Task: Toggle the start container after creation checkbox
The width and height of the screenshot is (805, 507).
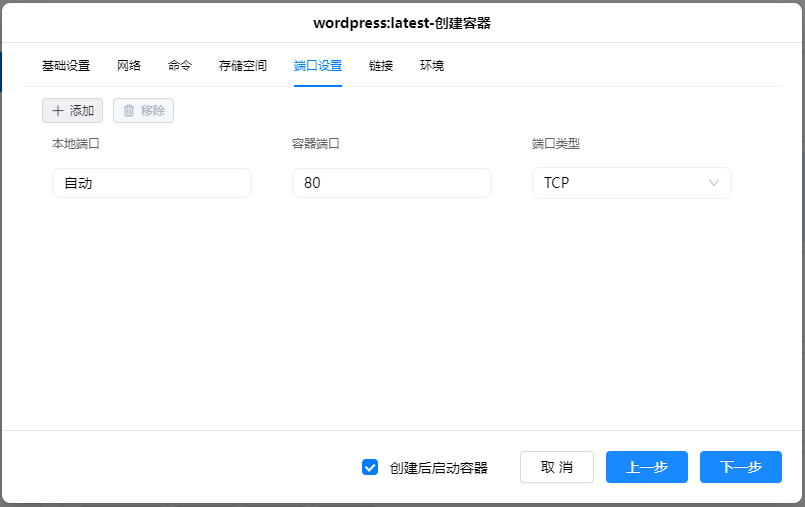Action: [x=370, y=467]
